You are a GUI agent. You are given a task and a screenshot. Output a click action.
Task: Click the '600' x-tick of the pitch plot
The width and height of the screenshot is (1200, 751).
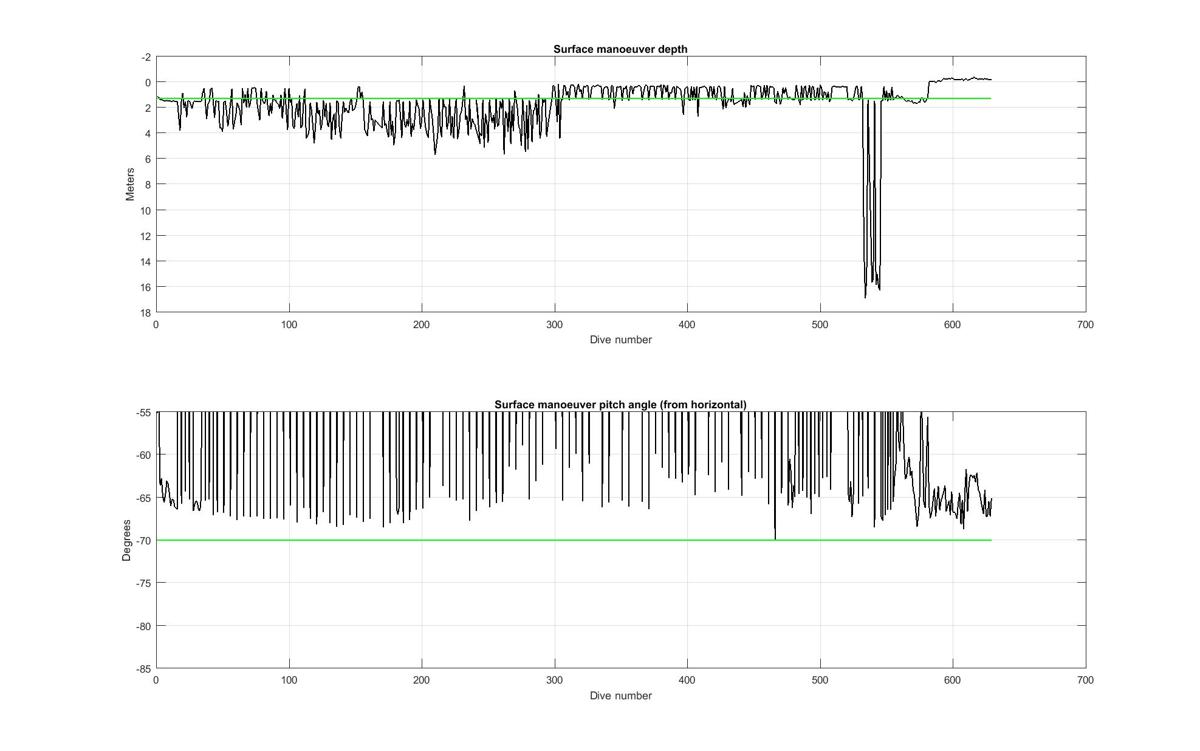coord(953,680)
